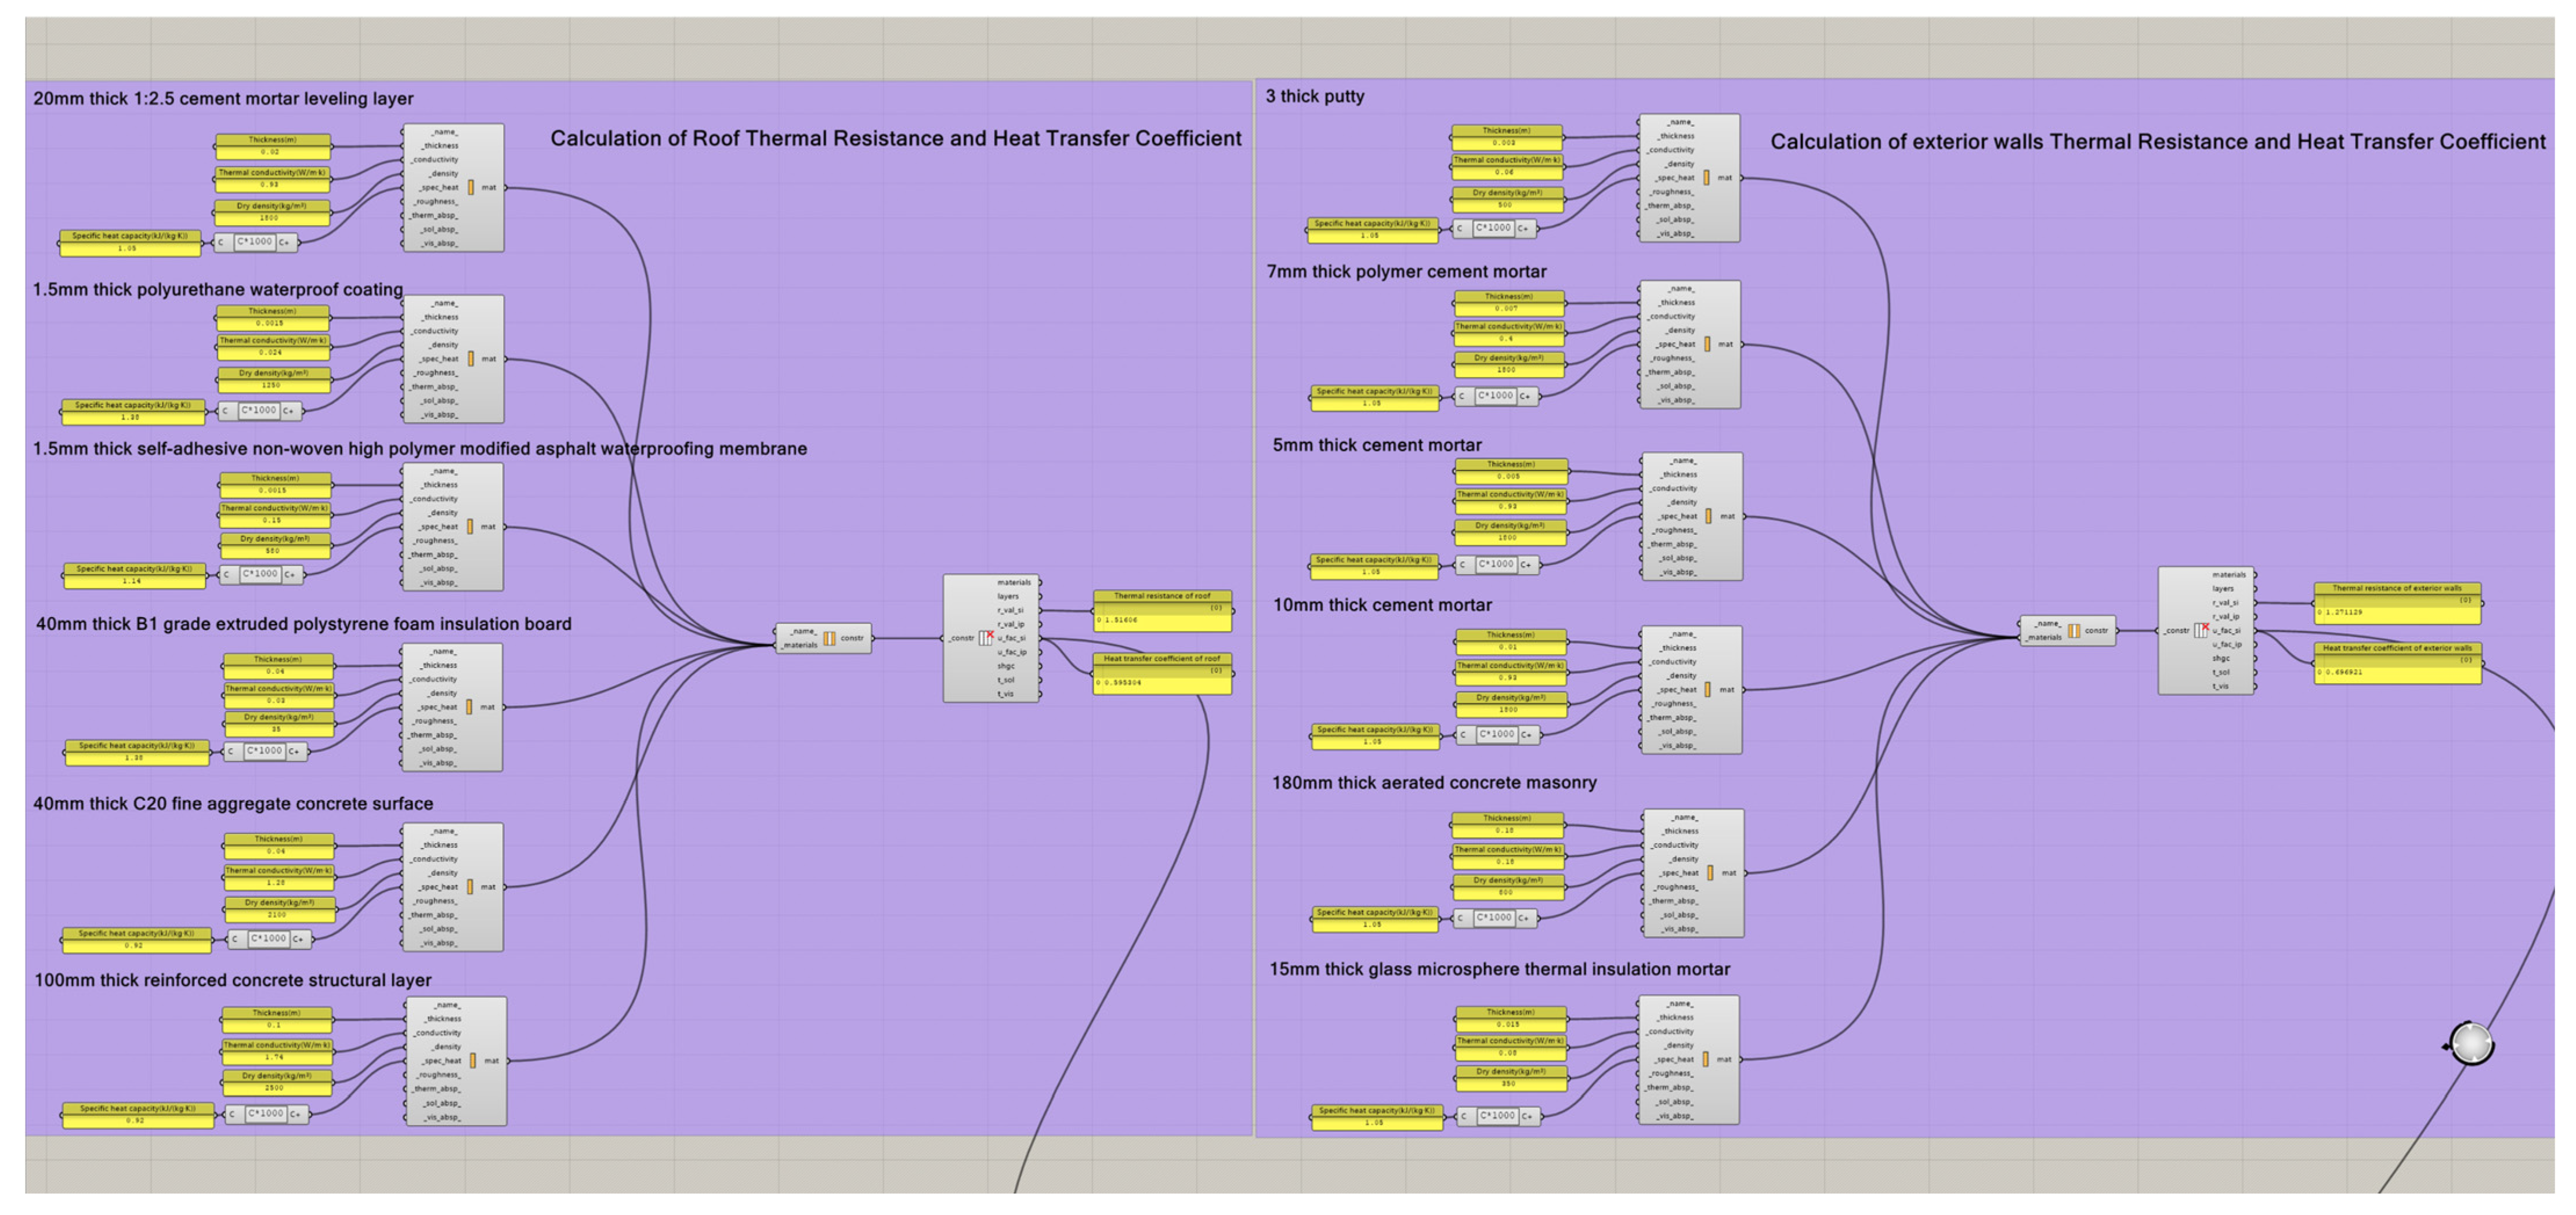
Task: Click the reinforced concrete structural layer material icon
Action: click(x=473, y=1060)
